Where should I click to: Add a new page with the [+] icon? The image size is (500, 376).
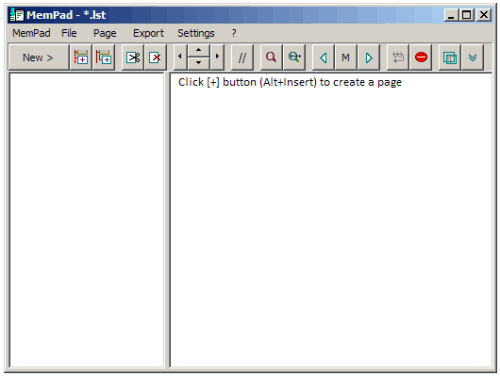81,58
